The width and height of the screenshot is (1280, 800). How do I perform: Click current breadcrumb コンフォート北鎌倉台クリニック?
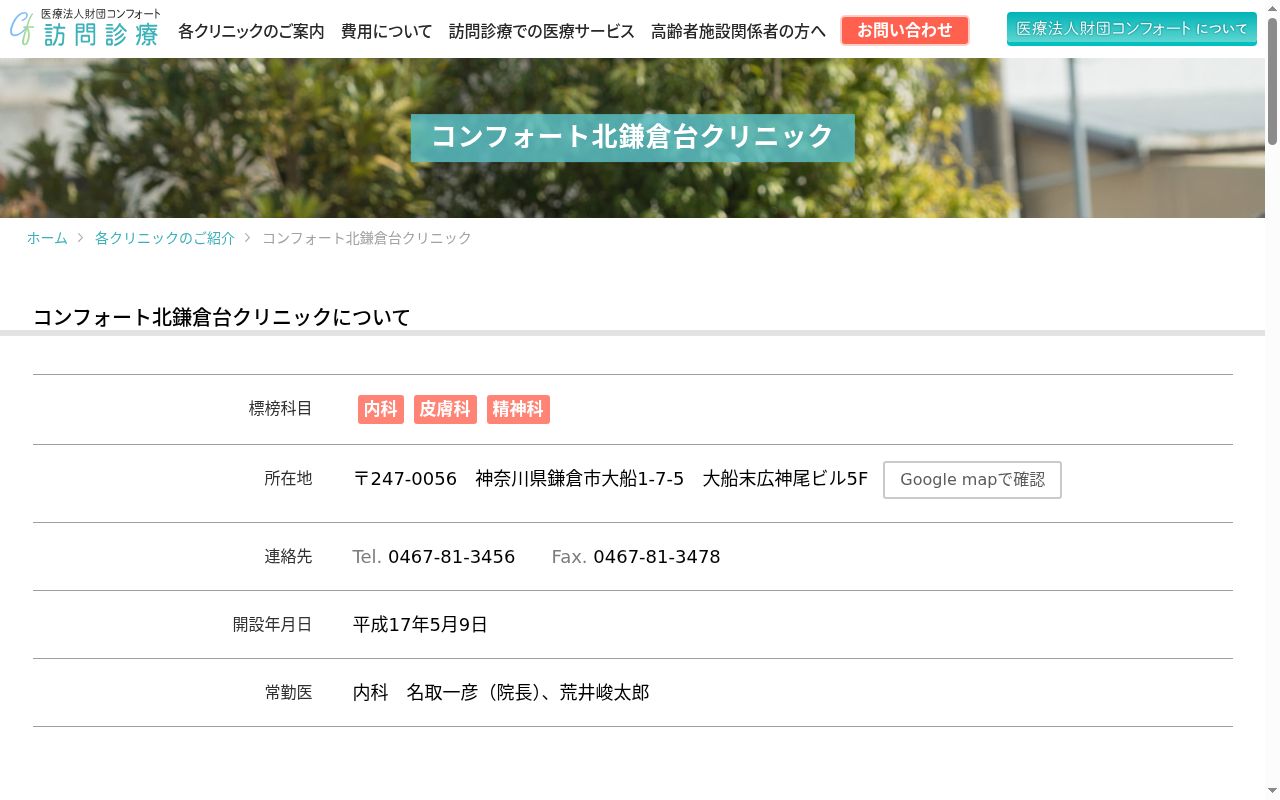pos(367,238)
